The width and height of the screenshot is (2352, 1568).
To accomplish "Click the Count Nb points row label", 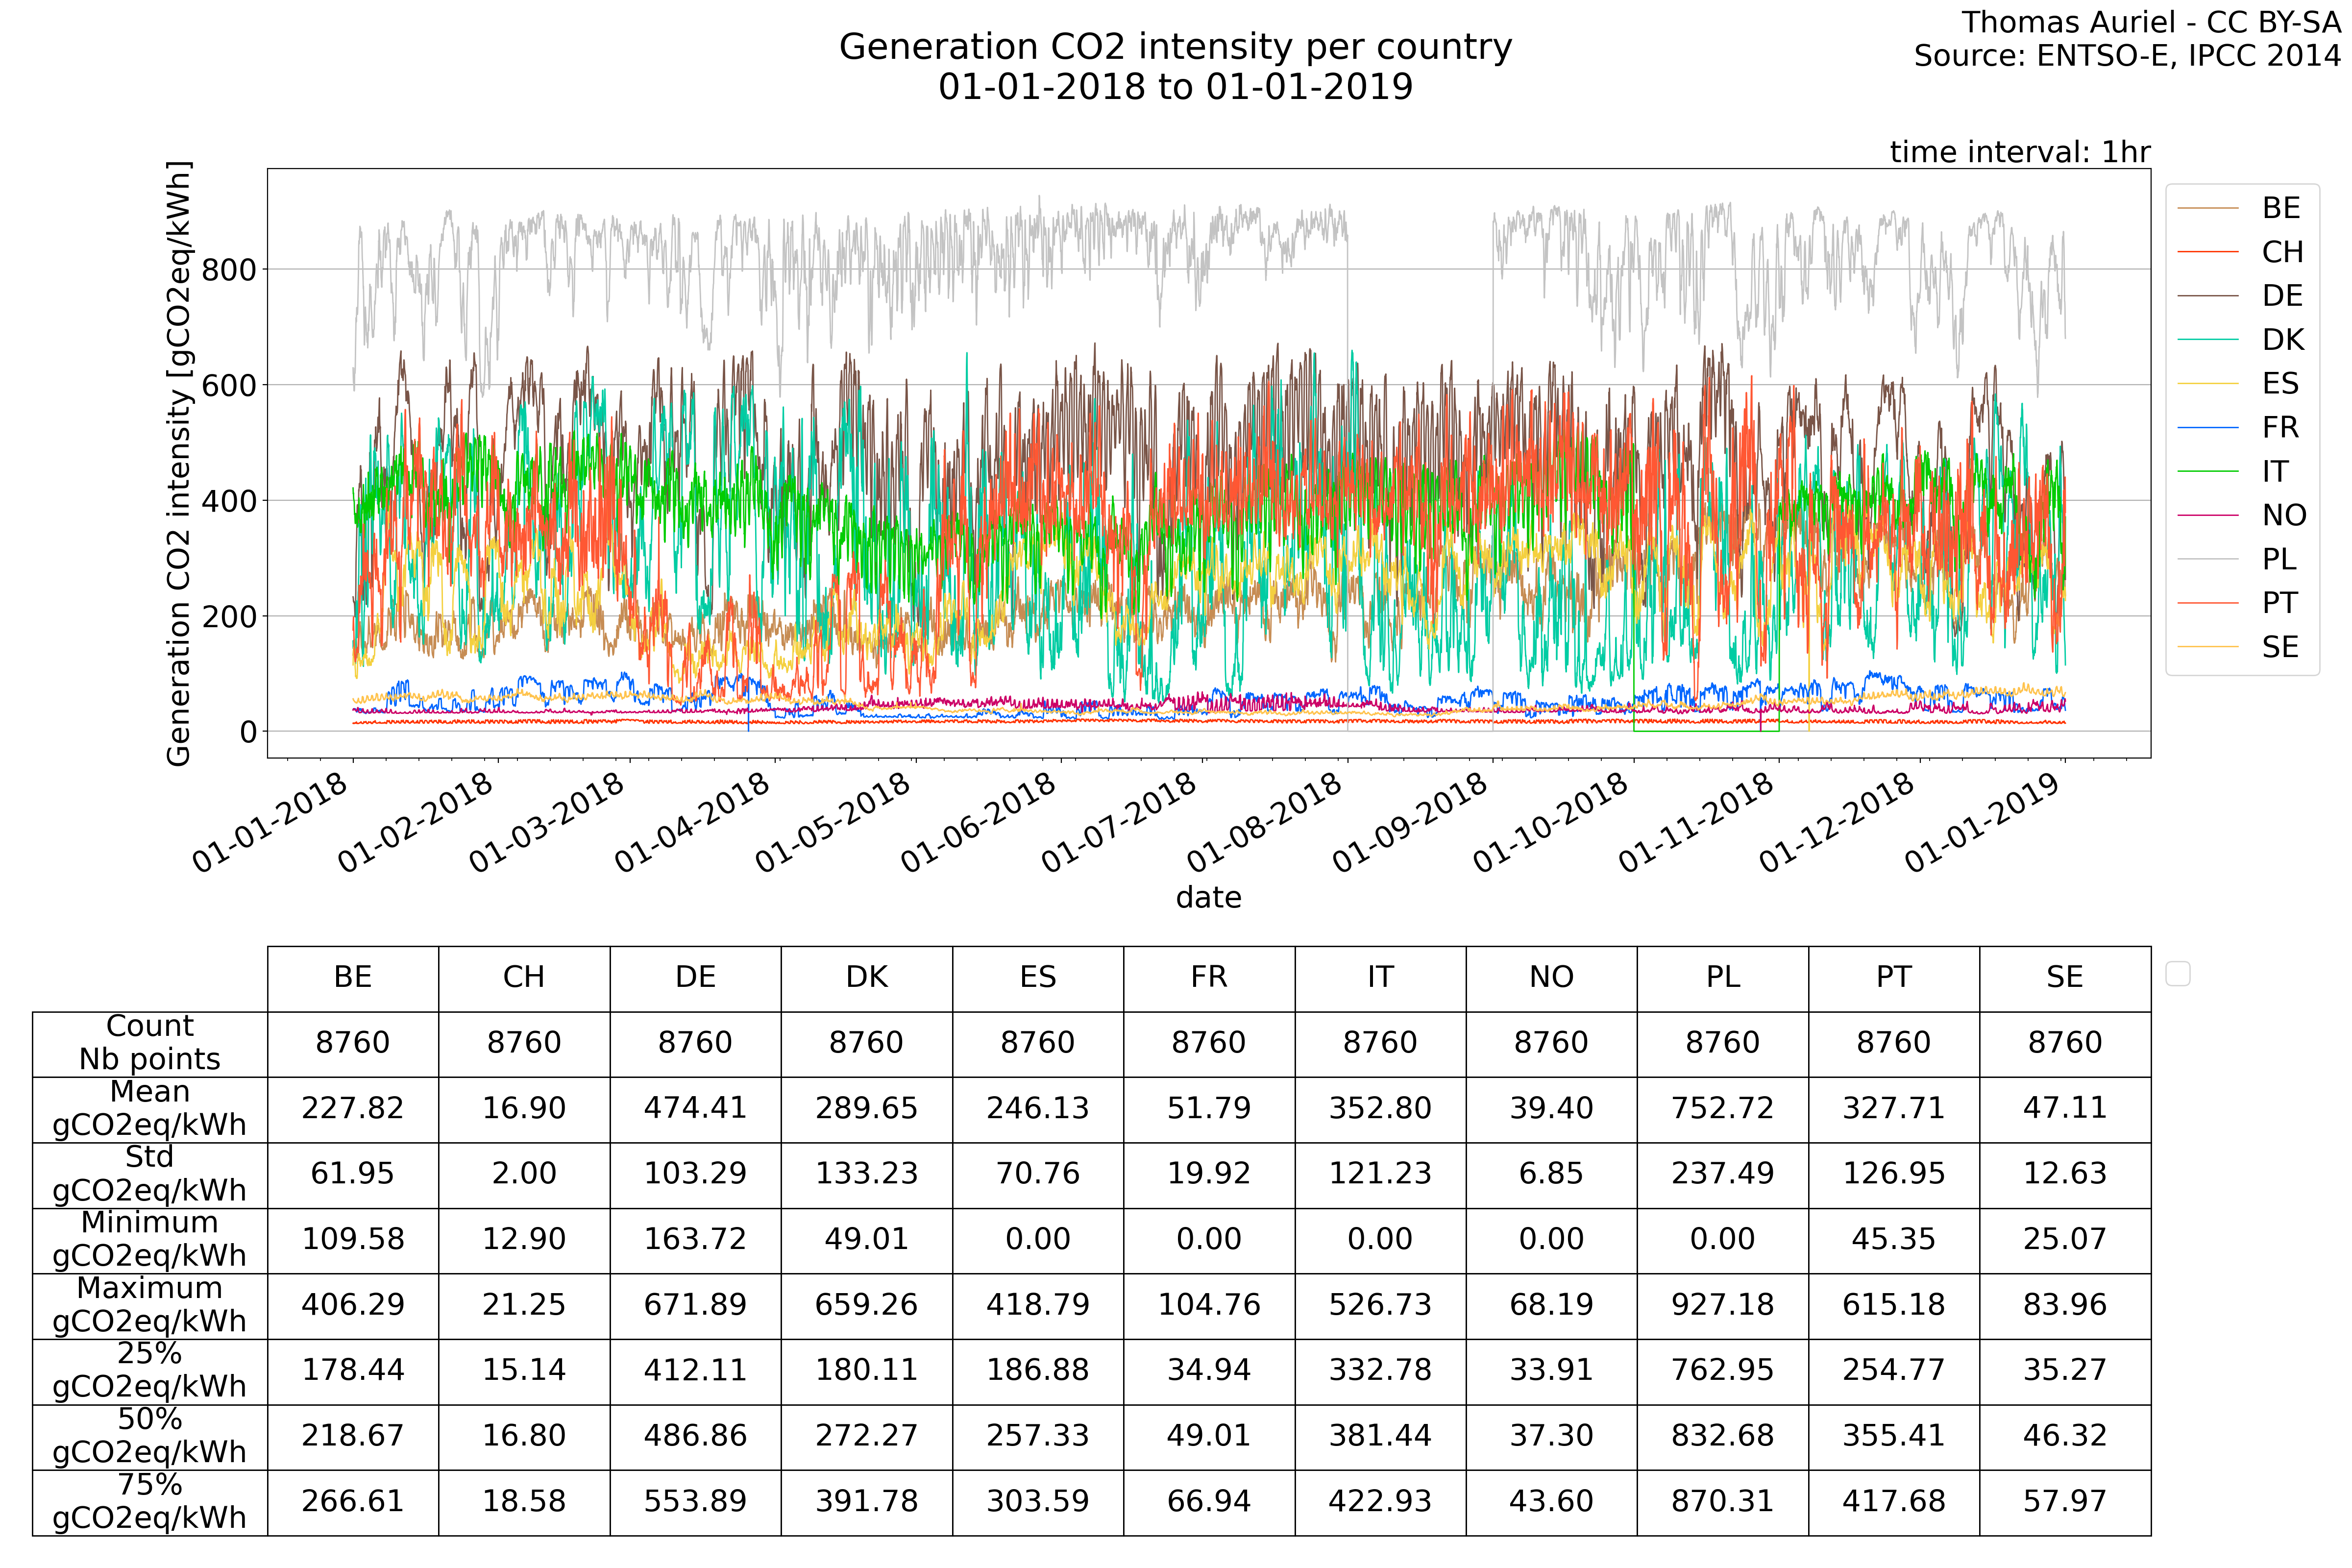I will (x=150, y=1043).
